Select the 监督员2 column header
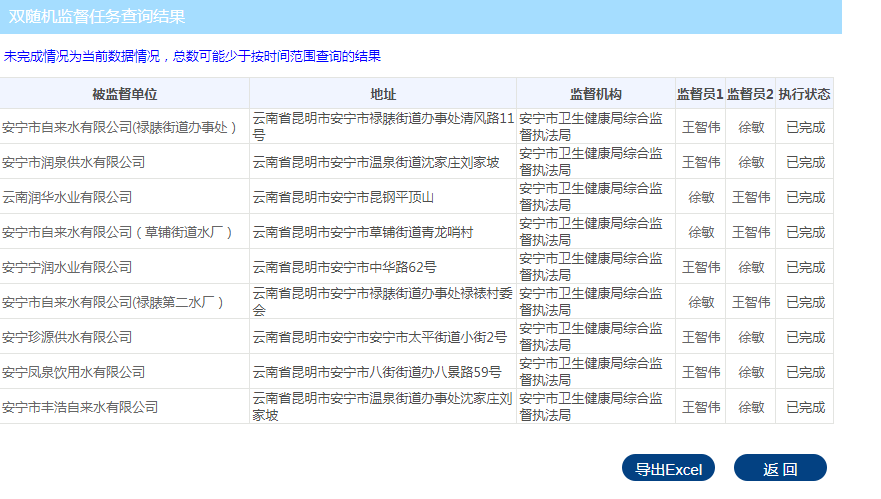The image size is (881, 499). point(750,94)
